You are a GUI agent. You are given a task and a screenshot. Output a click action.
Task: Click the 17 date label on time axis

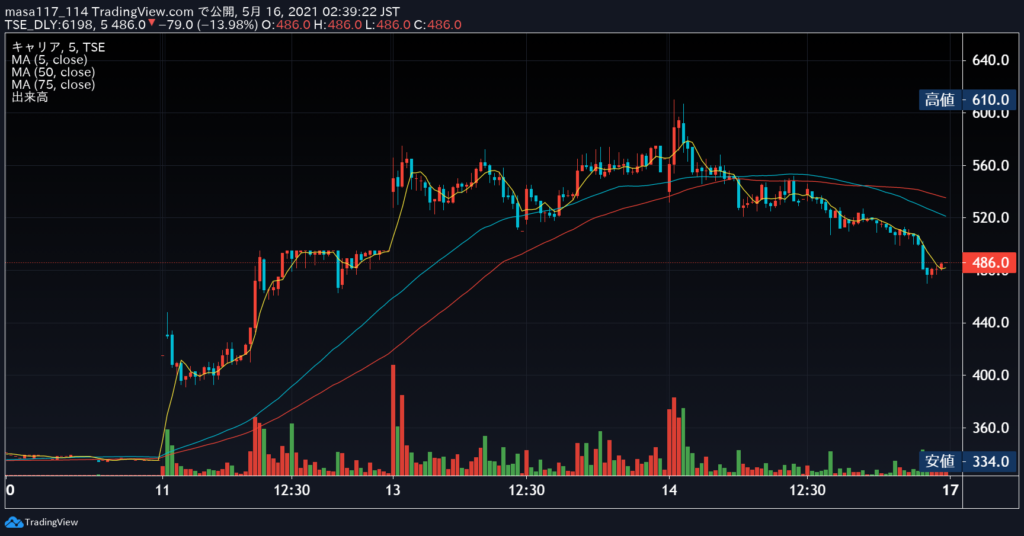[x=951, y=490]
